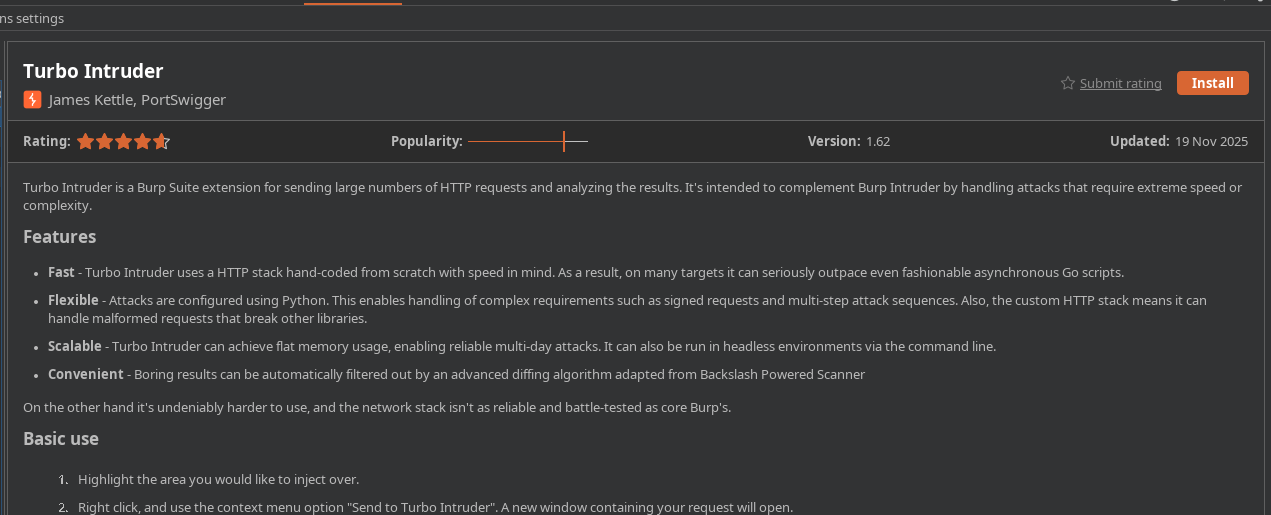1271x515 pixels.
Task: Click the outline star beside Submit rating
Action: pos(1068,83)
